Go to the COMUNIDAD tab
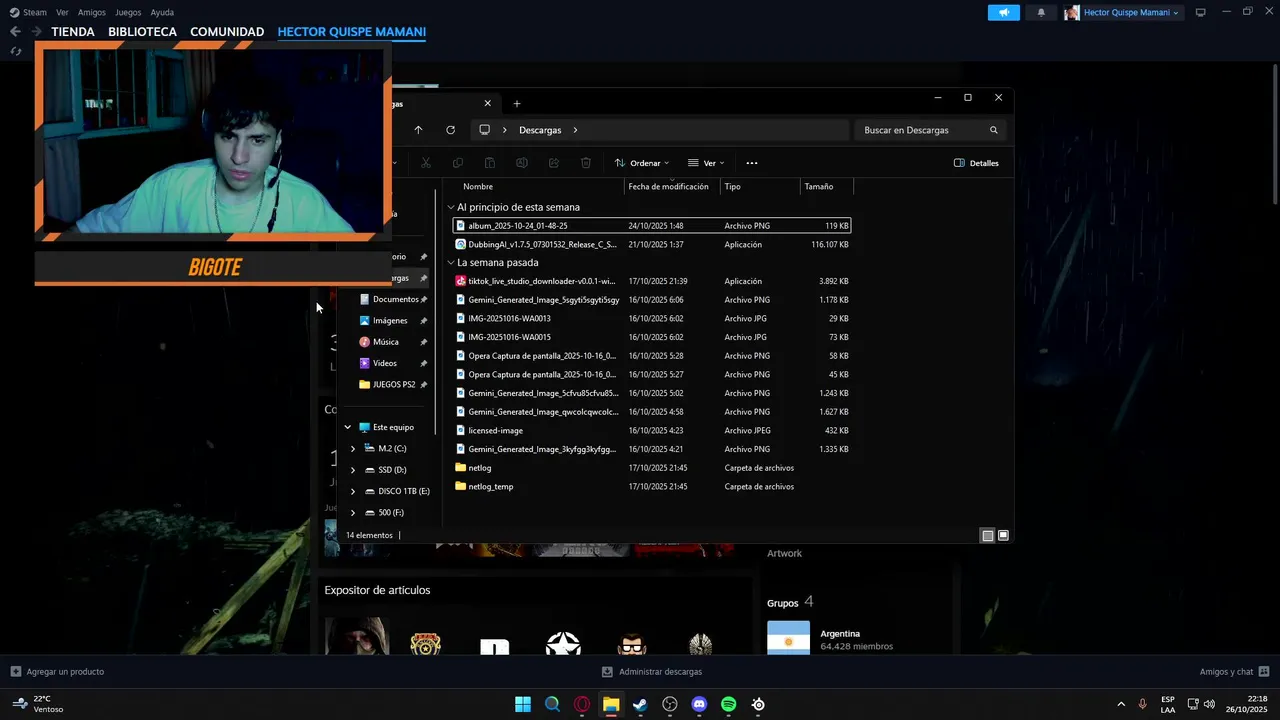The height and width of the screenshot is (720, 1280). click(x=227, y=32)
